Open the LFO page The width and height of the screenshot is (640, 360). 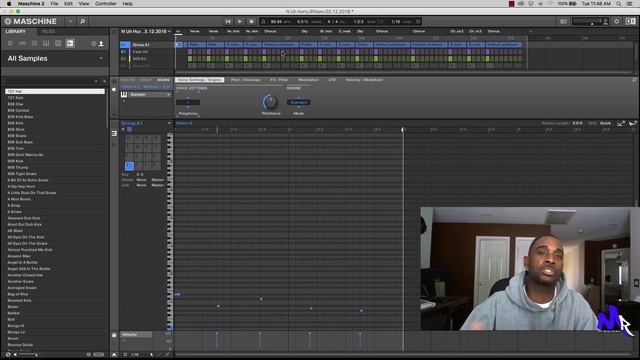coord(332,80)
